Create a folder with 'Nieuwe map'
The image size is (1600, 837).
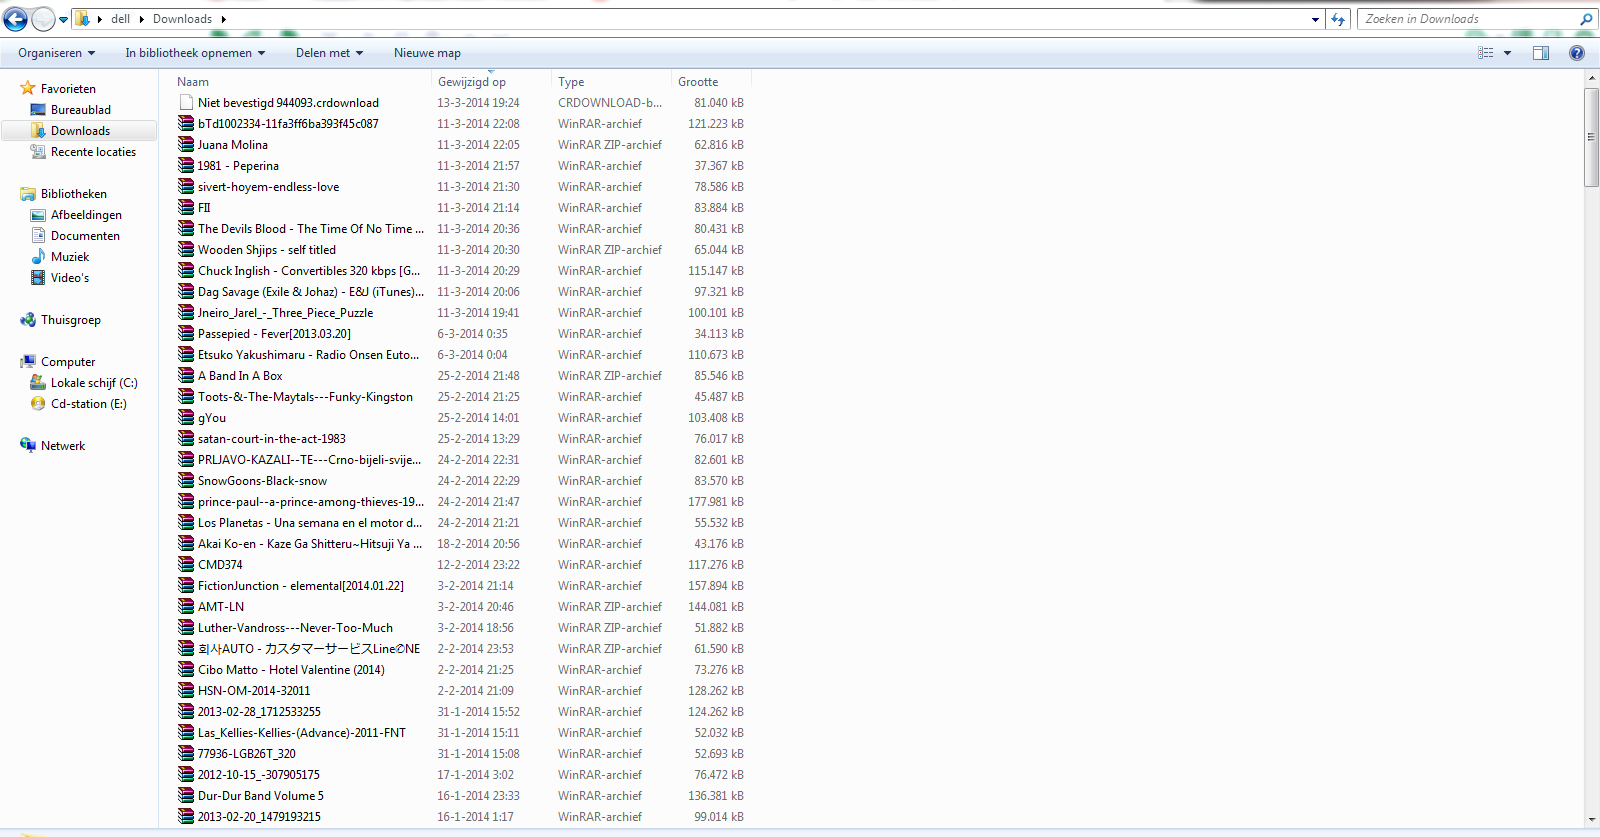(x=427, y=53)
